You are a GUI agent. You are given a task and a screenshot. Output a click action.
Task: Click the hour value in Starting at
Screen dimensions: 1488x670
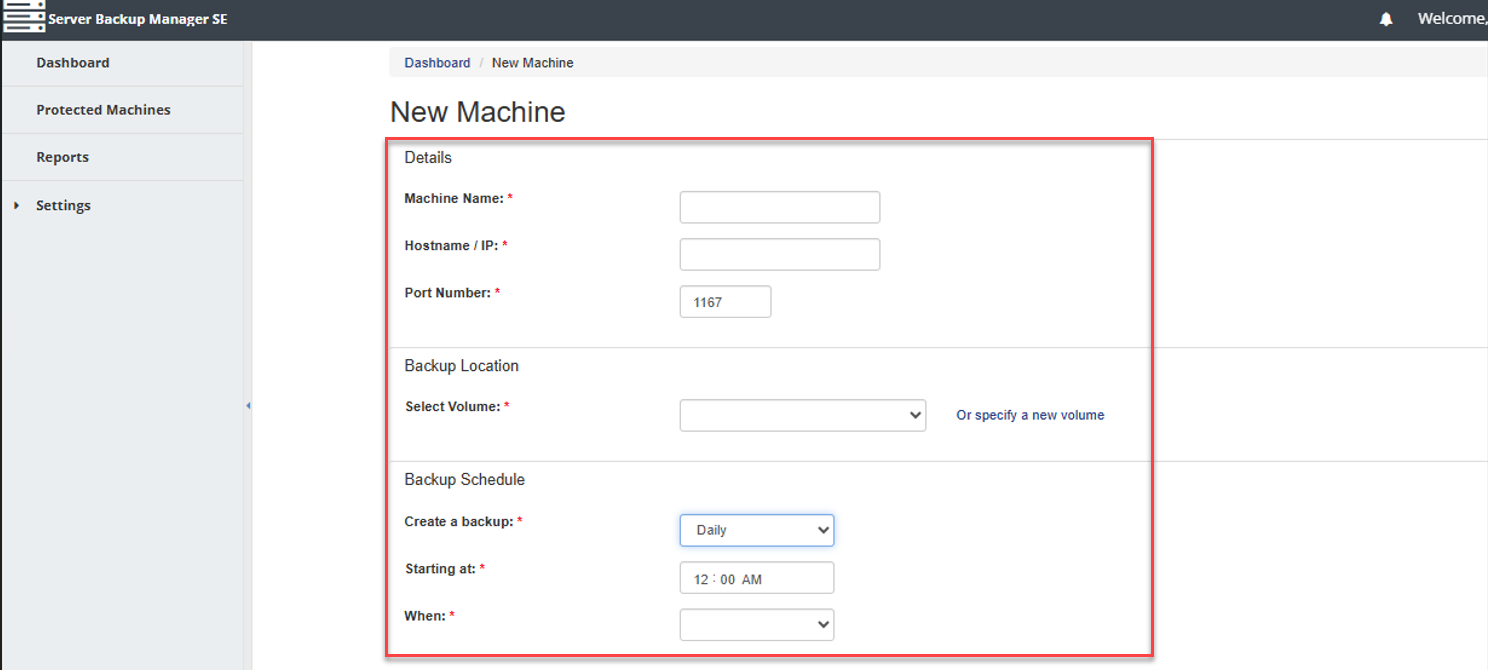coord(701,579)
